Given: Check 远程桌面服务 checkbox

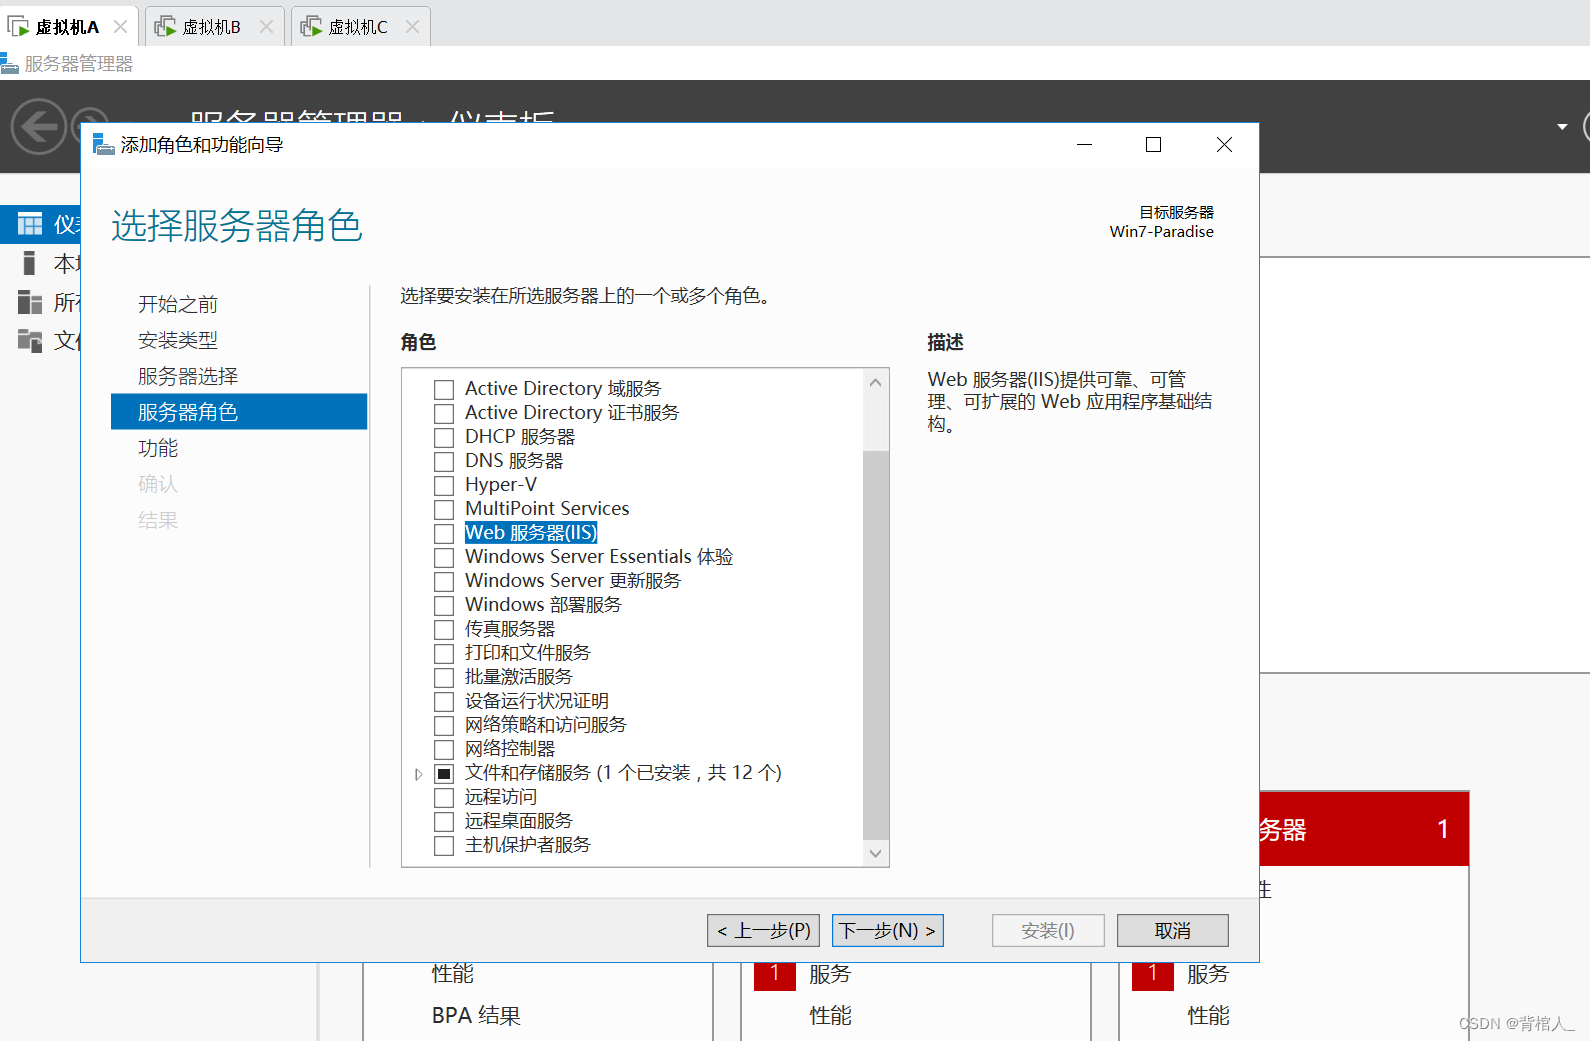Looking at the screenshot, I should pyautogui.click(x=444, y=821).
